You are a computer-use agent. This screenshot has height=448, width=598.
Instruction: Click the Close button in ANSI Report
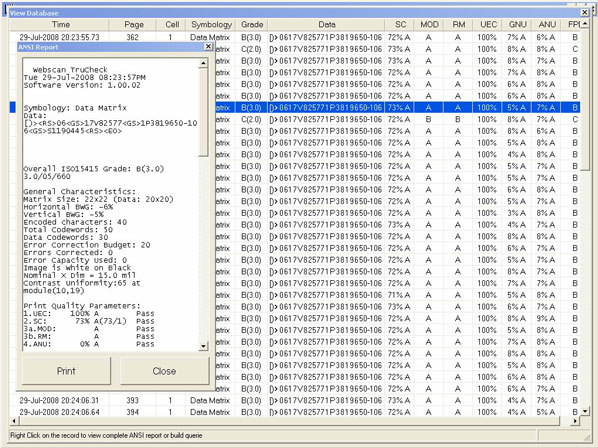tap(164, 371)
